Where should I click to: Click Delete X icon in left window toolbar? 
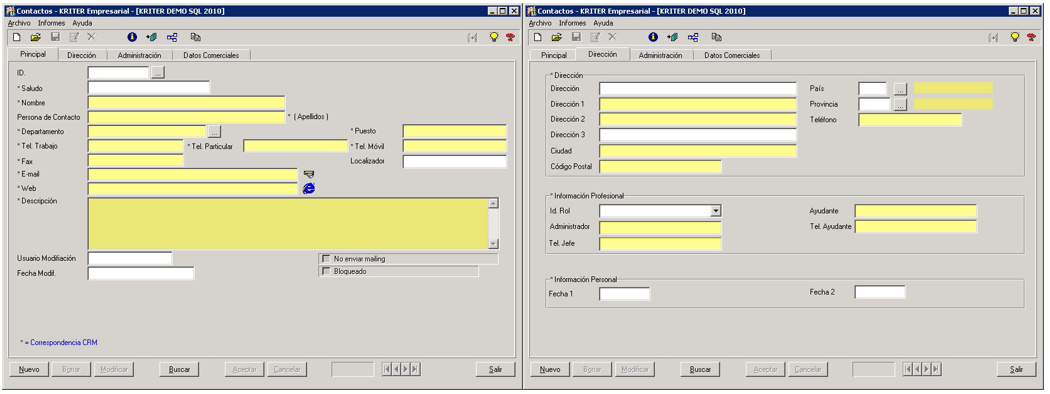pyautogui.click(x=92, y=38)
